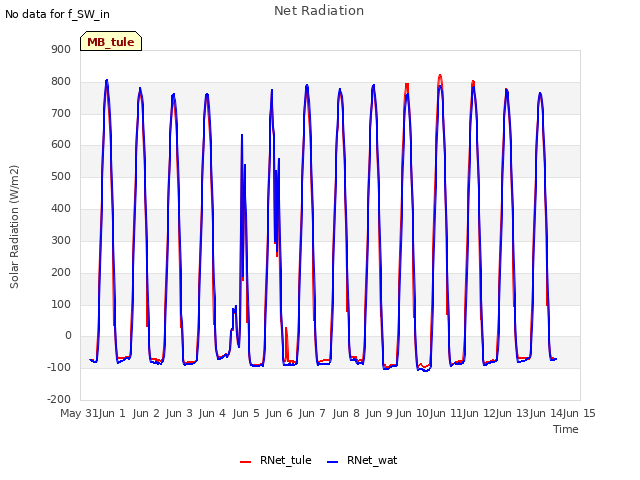
Task: Click the 600 y-axis tick label
Action: tap(61, 144)
